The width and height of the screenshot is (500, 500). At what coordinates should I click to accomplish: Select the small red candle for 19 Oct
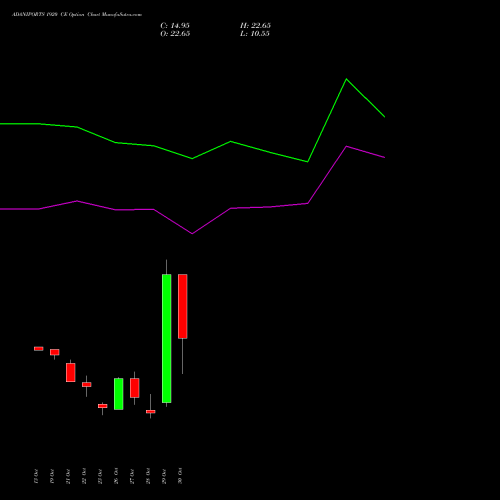click(55, 352)
